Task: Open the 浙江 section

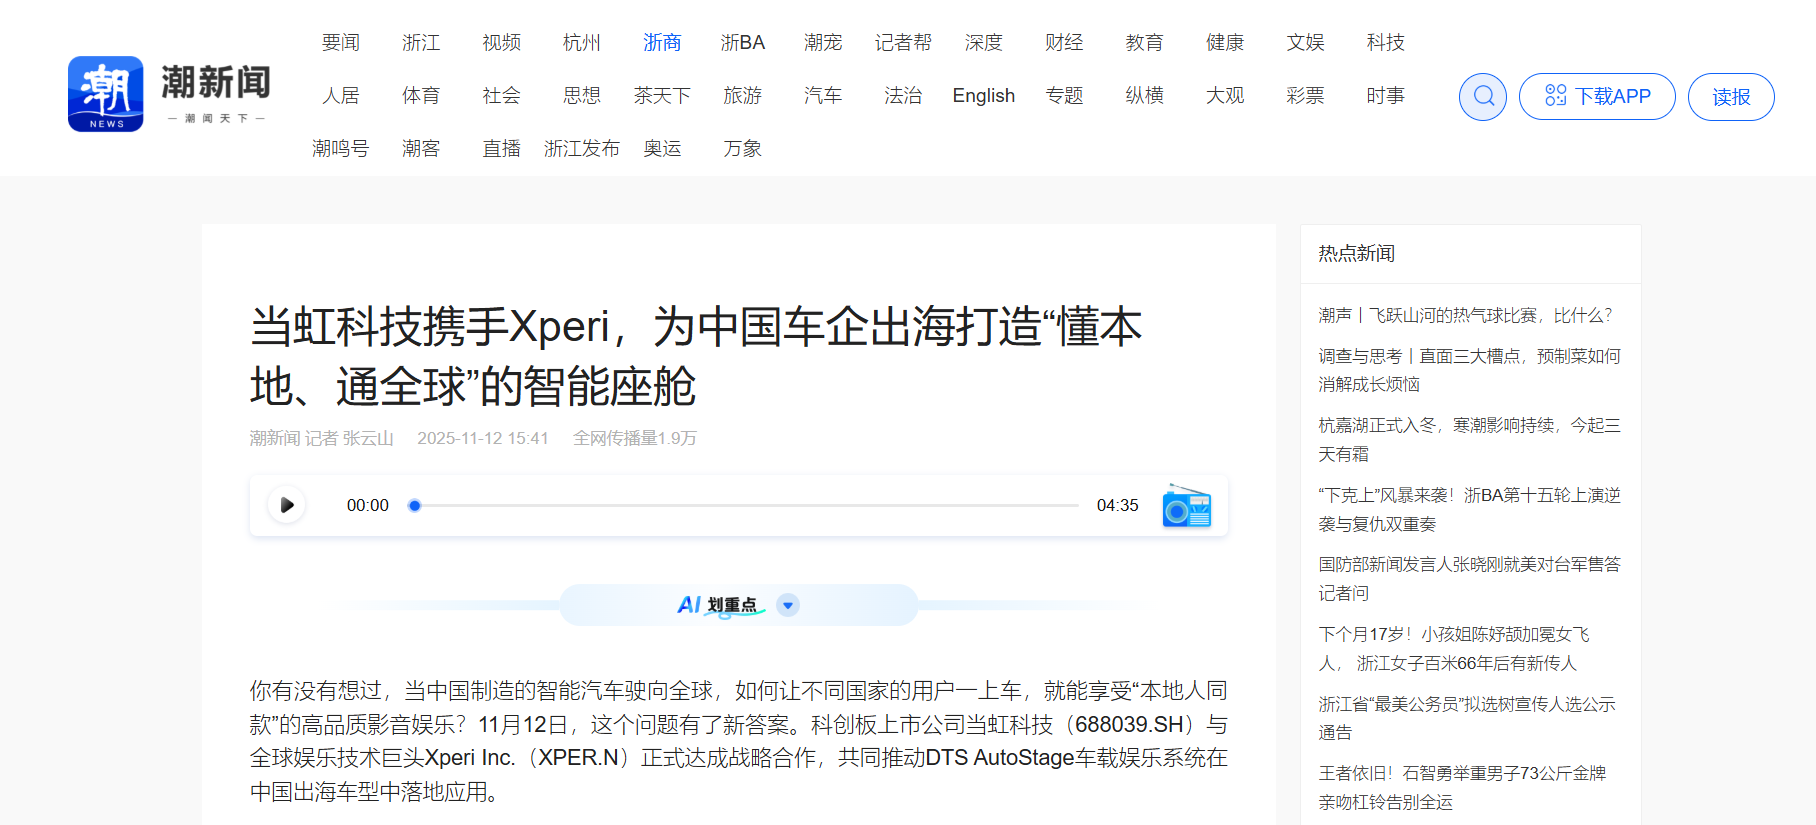Action: (x=421, y=43)
